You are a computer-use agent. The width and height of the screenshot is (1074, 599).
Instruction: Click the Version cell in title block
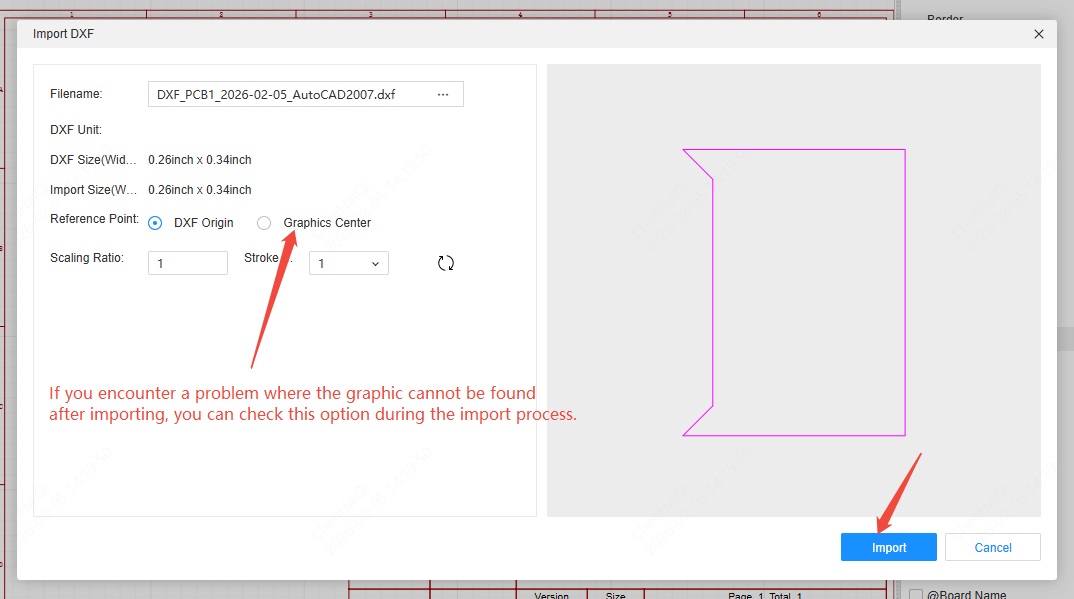pyautogui.click(x=551, y=595)
